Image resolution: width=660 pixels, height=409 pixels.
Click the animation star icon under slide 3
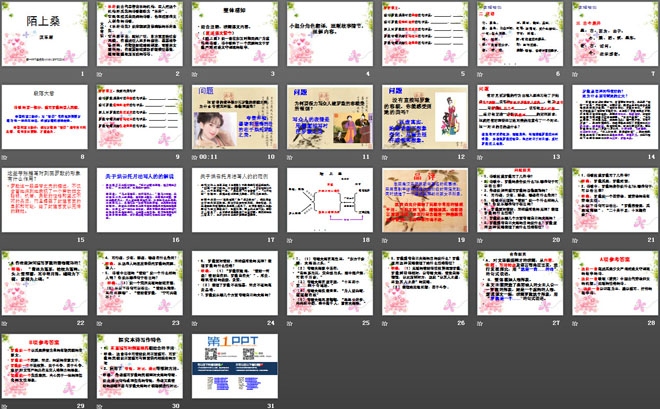(195, 74)
